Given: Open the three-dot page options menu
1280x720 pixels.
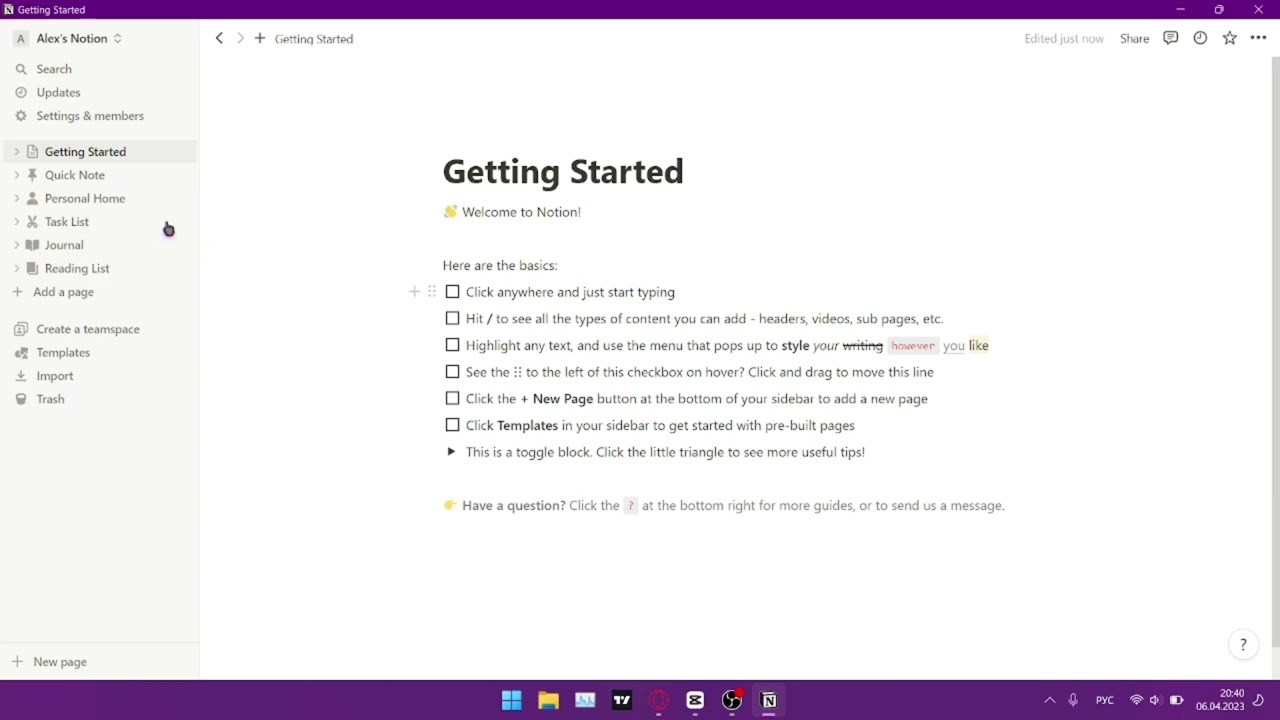Looking at the screenshot, I should click(x=1259, y=38).
